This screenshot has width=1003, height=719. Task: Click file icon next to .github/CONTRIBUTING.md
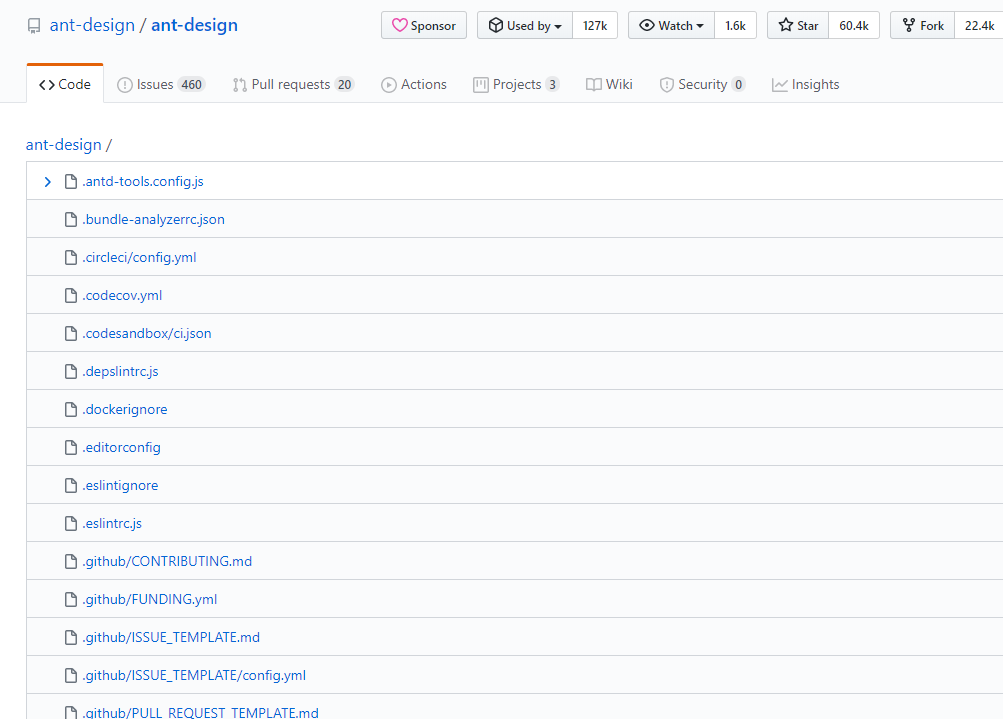(x=71, y=562)
